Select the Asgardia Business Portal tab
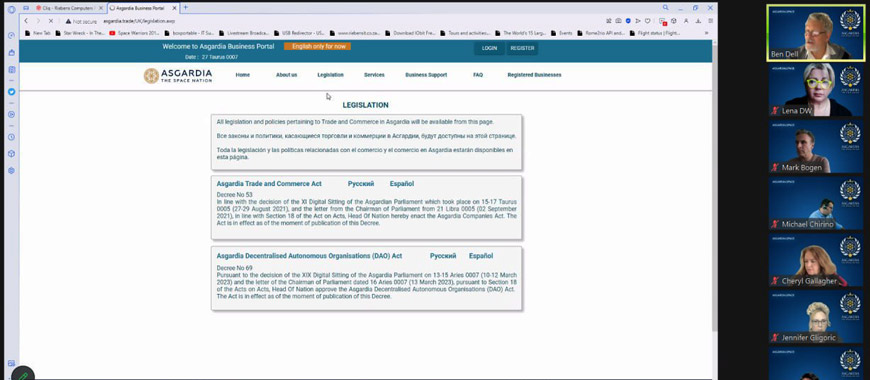This screenshot has width=870, height=380. 143,8
